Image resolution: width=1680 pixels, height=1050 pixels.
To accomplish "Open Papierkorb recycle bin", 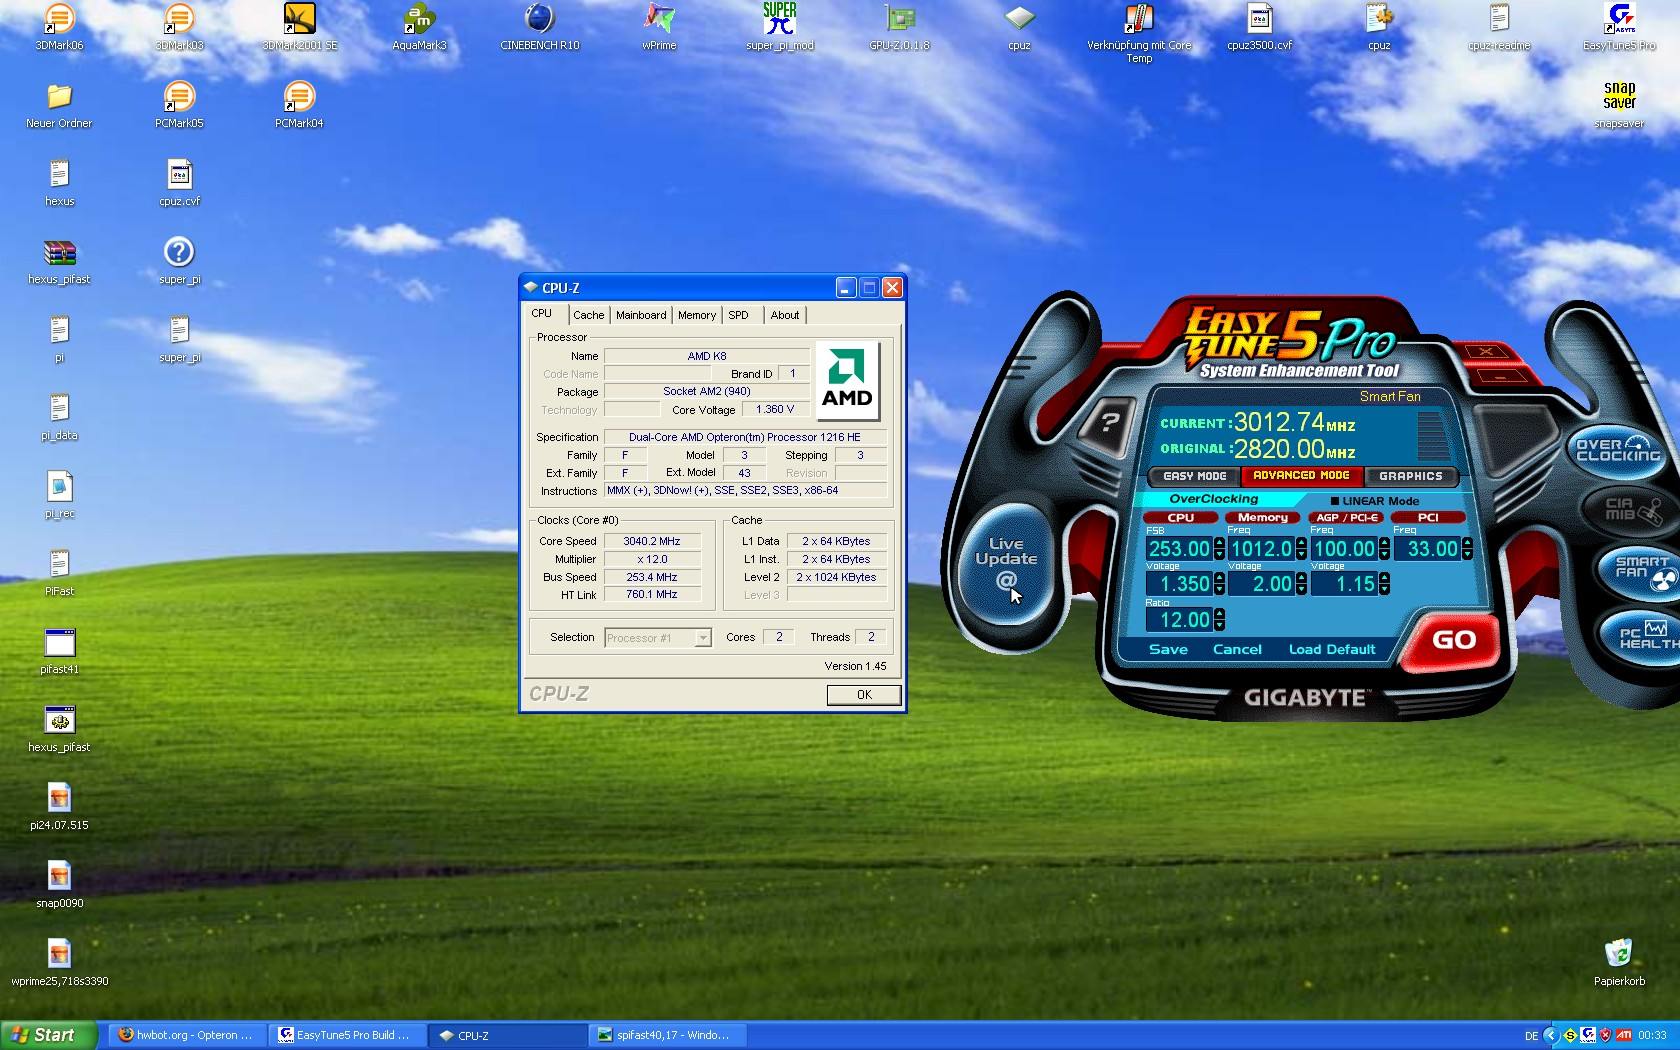I will coord(1619,963).
